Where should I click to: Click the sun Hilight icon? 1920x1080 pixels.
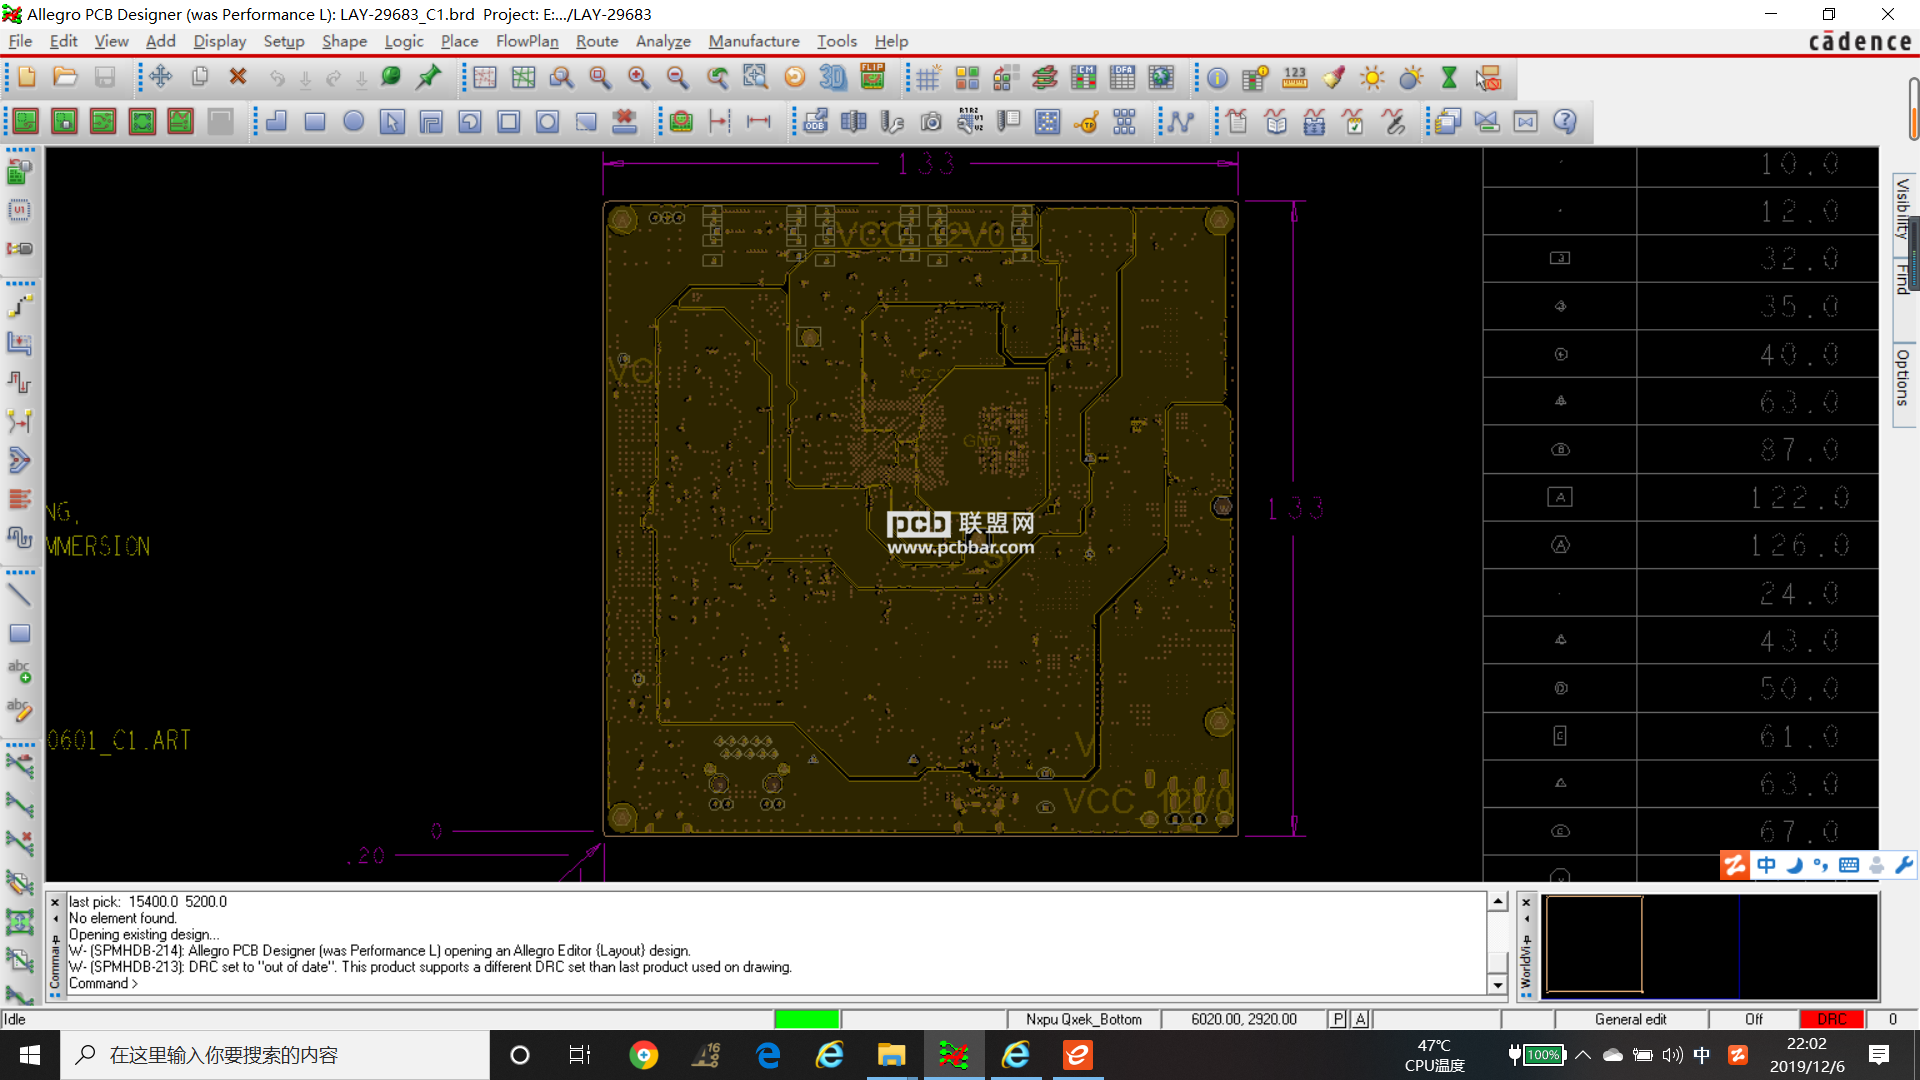1372,77
